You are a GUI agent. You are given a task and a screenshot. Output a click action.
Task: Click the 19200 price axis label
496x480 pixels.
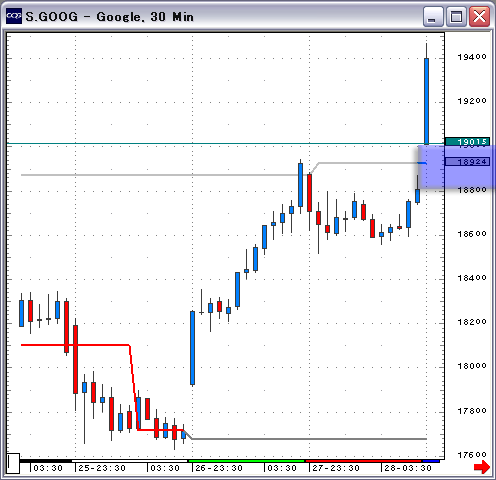pos(472,101)
